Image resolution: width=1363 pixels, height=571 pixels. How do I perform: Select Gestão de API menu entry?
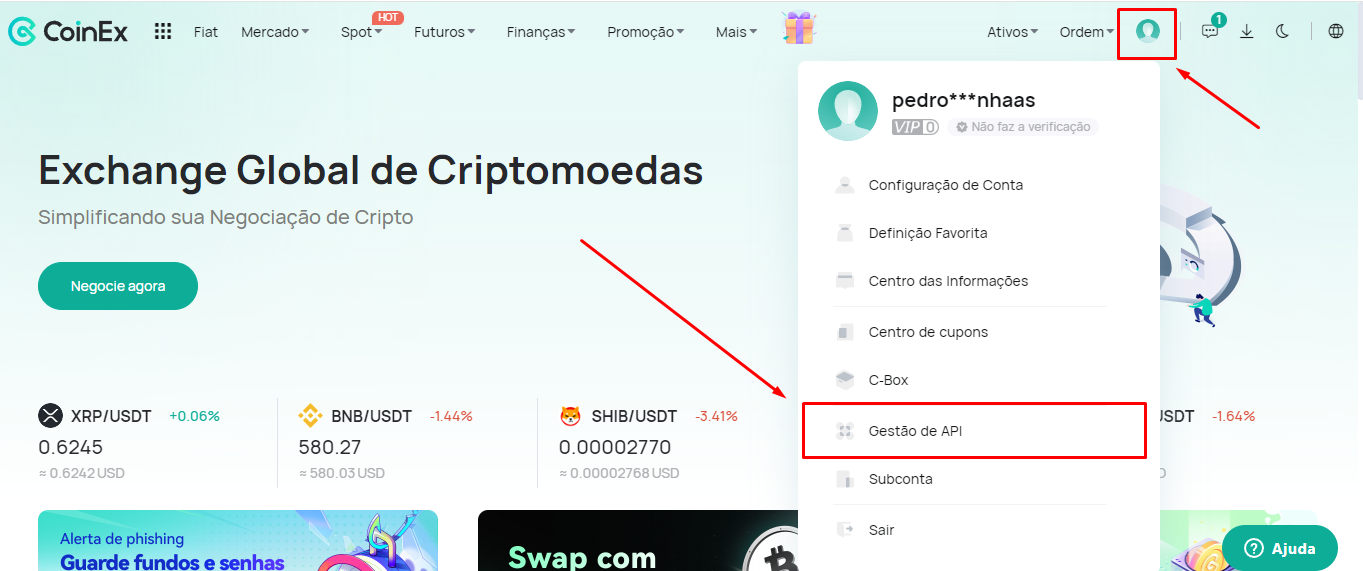click(x=975, y=431)
